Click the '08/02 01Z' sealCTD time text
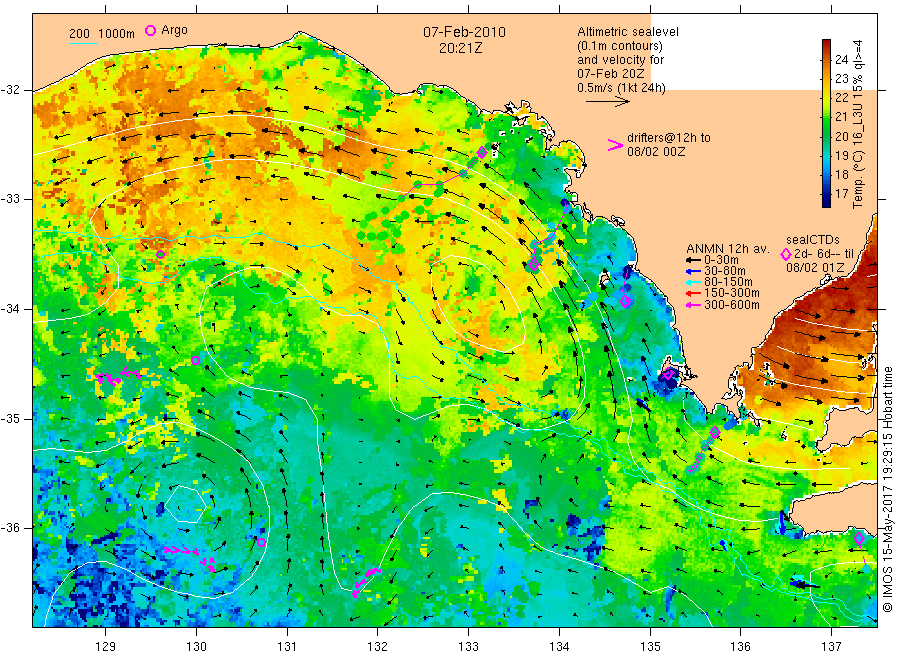The image size is (900, 660). (x=815, y=267)
